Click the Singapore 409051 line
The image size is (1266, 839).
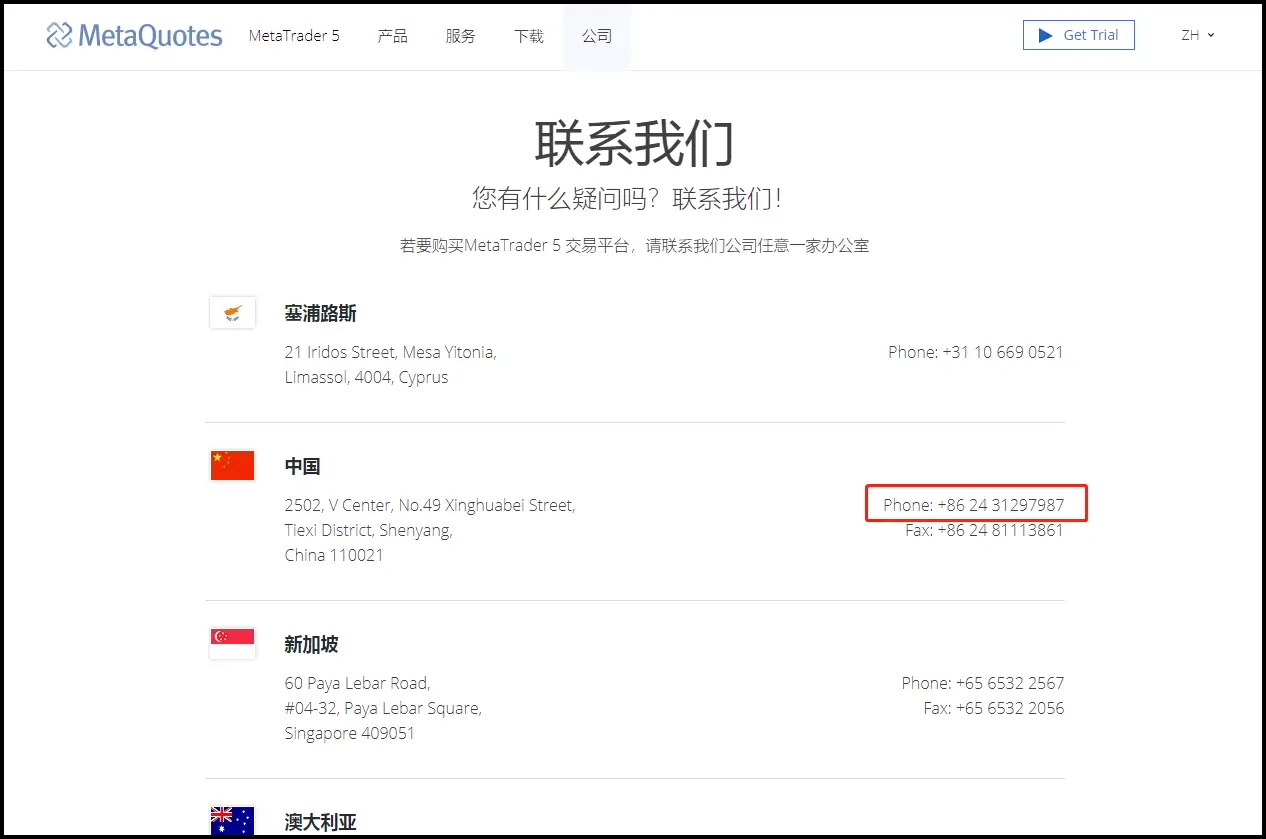coord(349,733)
